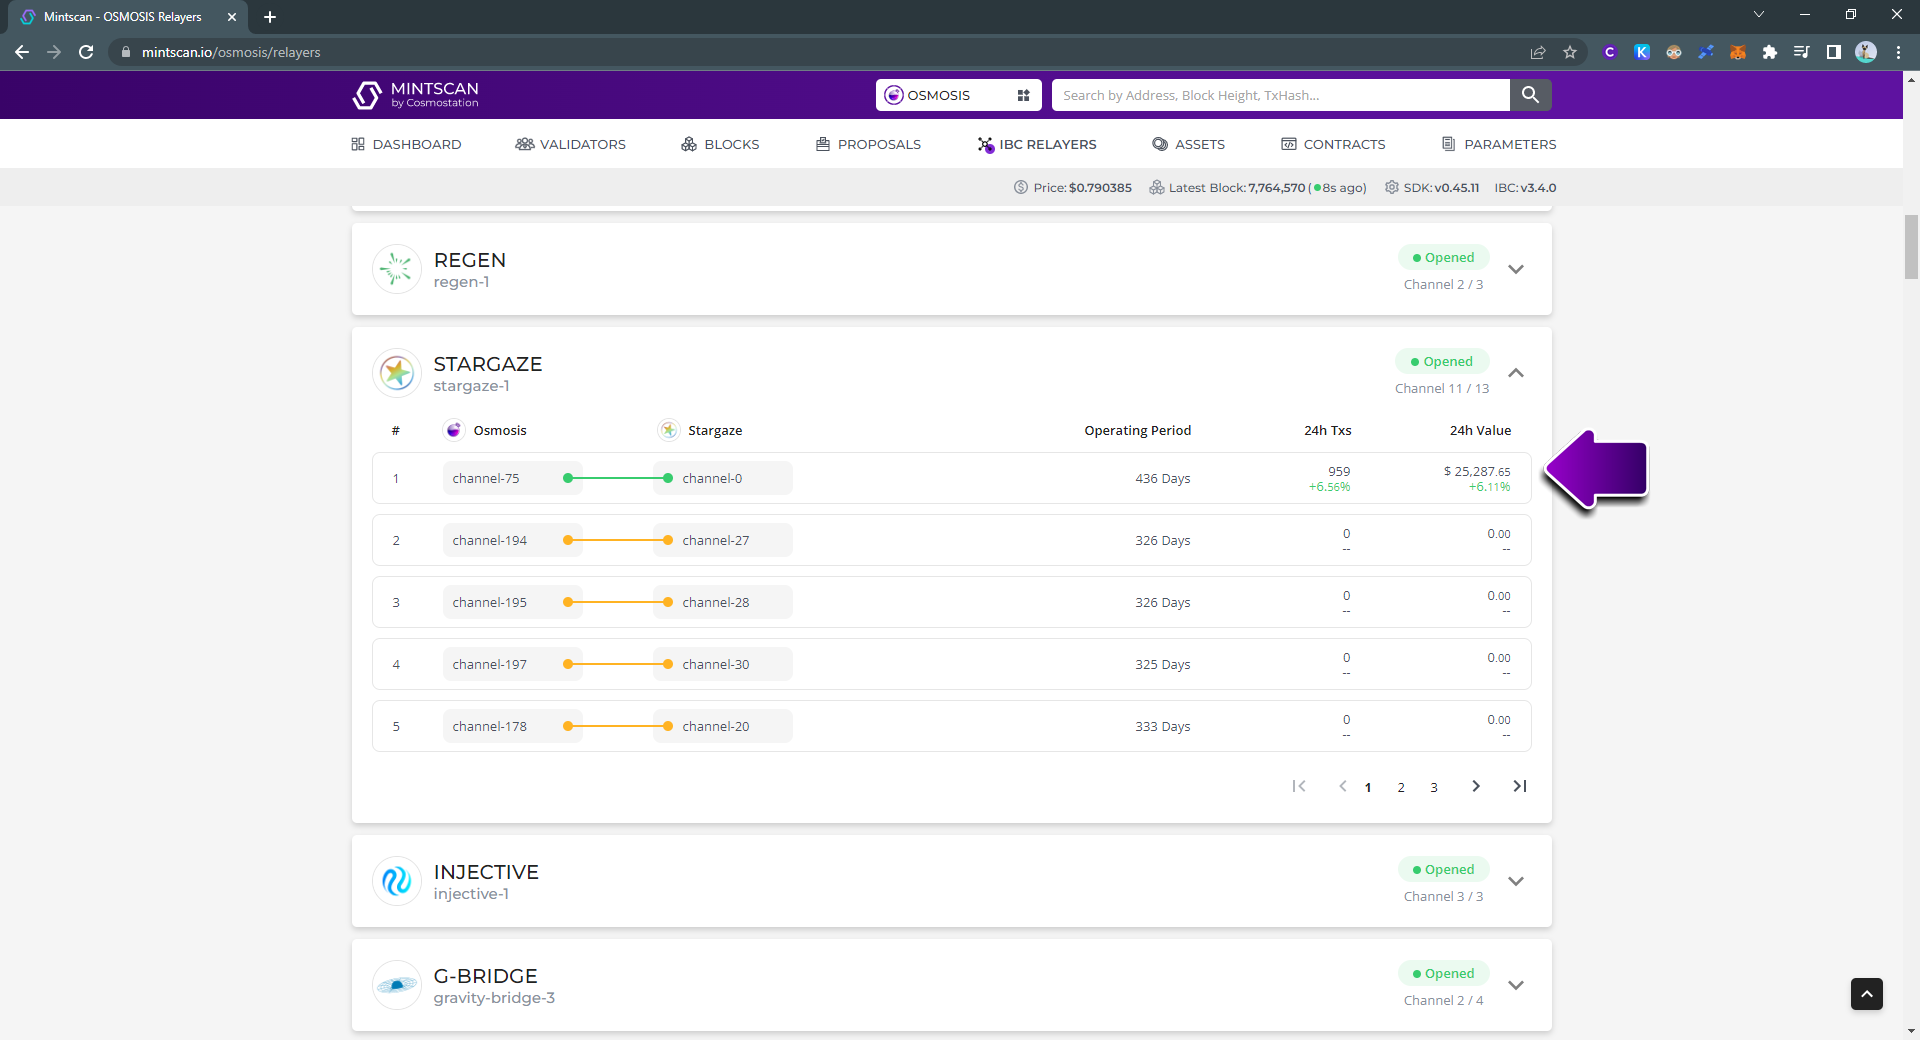Expand the Injective relayer card
The height and width of the screenshot is (1040, 1920).
1516,881
